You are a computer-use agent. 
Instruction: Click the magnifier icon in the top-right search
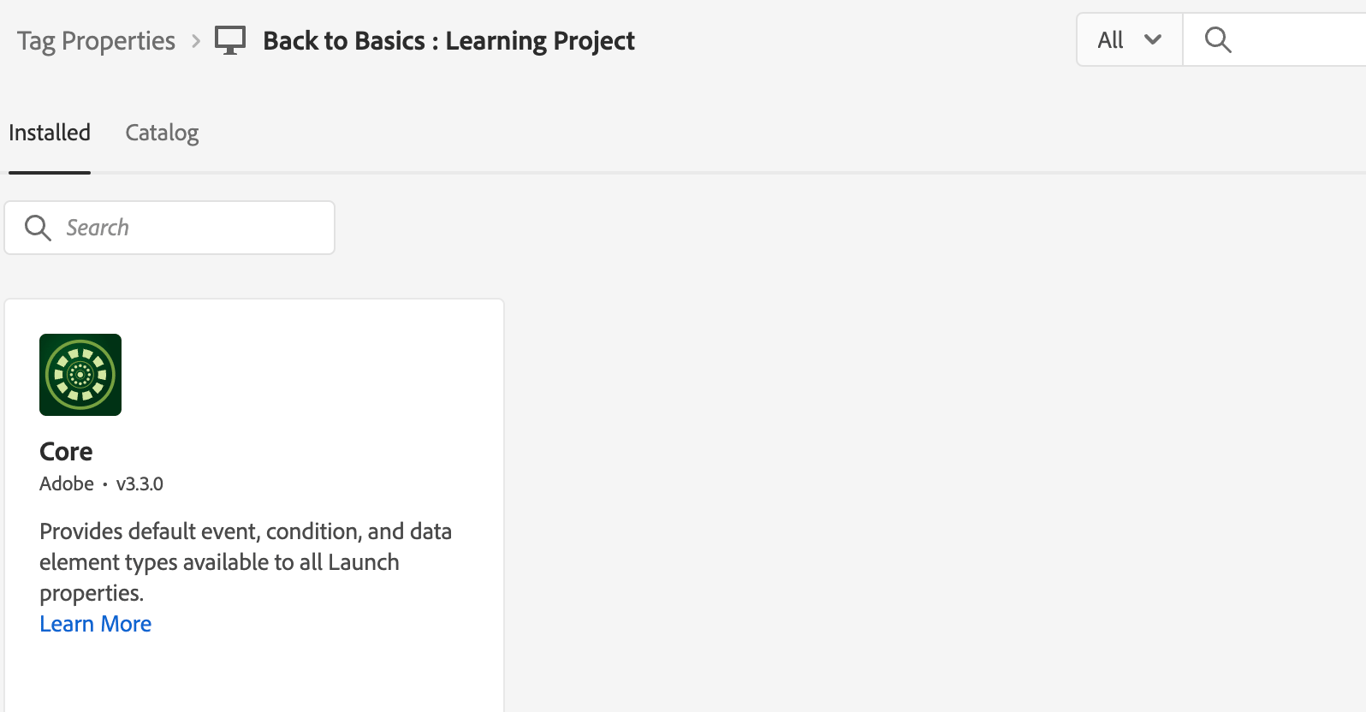pos(1217,40)
